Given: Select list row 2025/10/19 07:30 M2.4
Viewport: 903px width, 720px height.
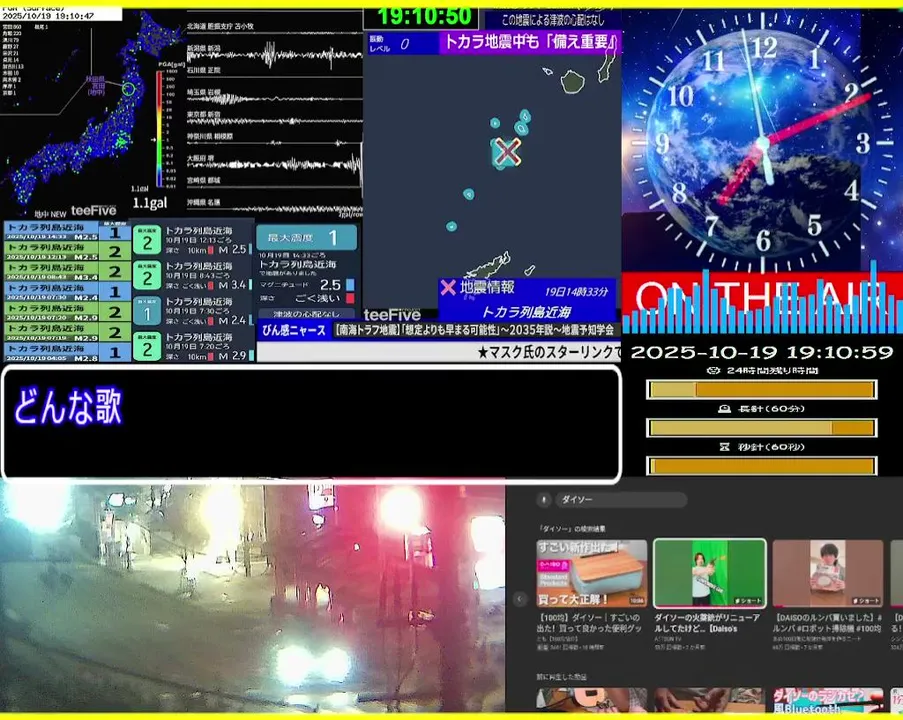Looking at the screenshot, I should pyautogui.click(x=67, y=292).
